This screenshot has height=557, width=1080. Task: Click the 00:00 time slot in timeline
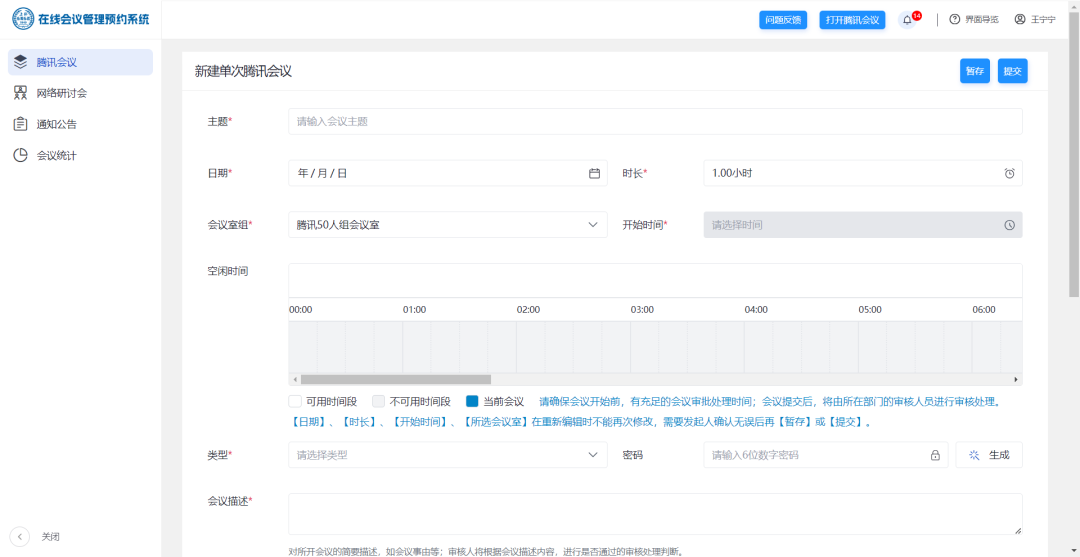tap(302, 347)
